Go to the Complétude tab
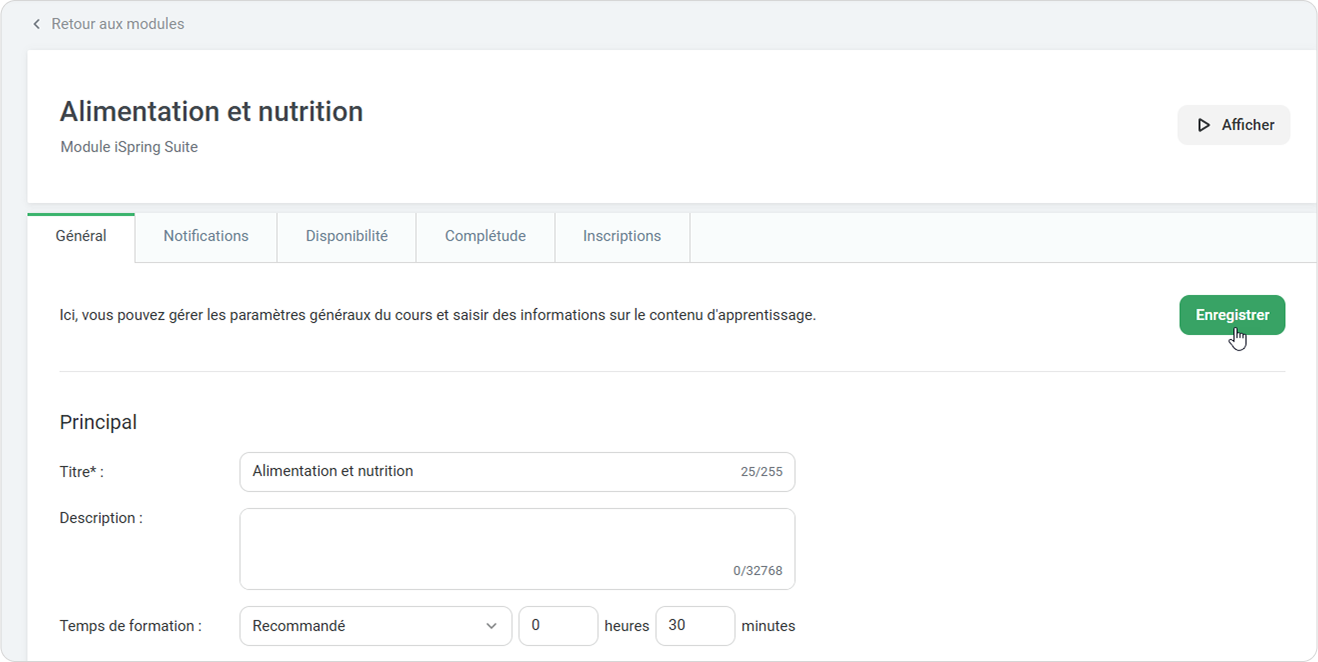 click(485, 237)
